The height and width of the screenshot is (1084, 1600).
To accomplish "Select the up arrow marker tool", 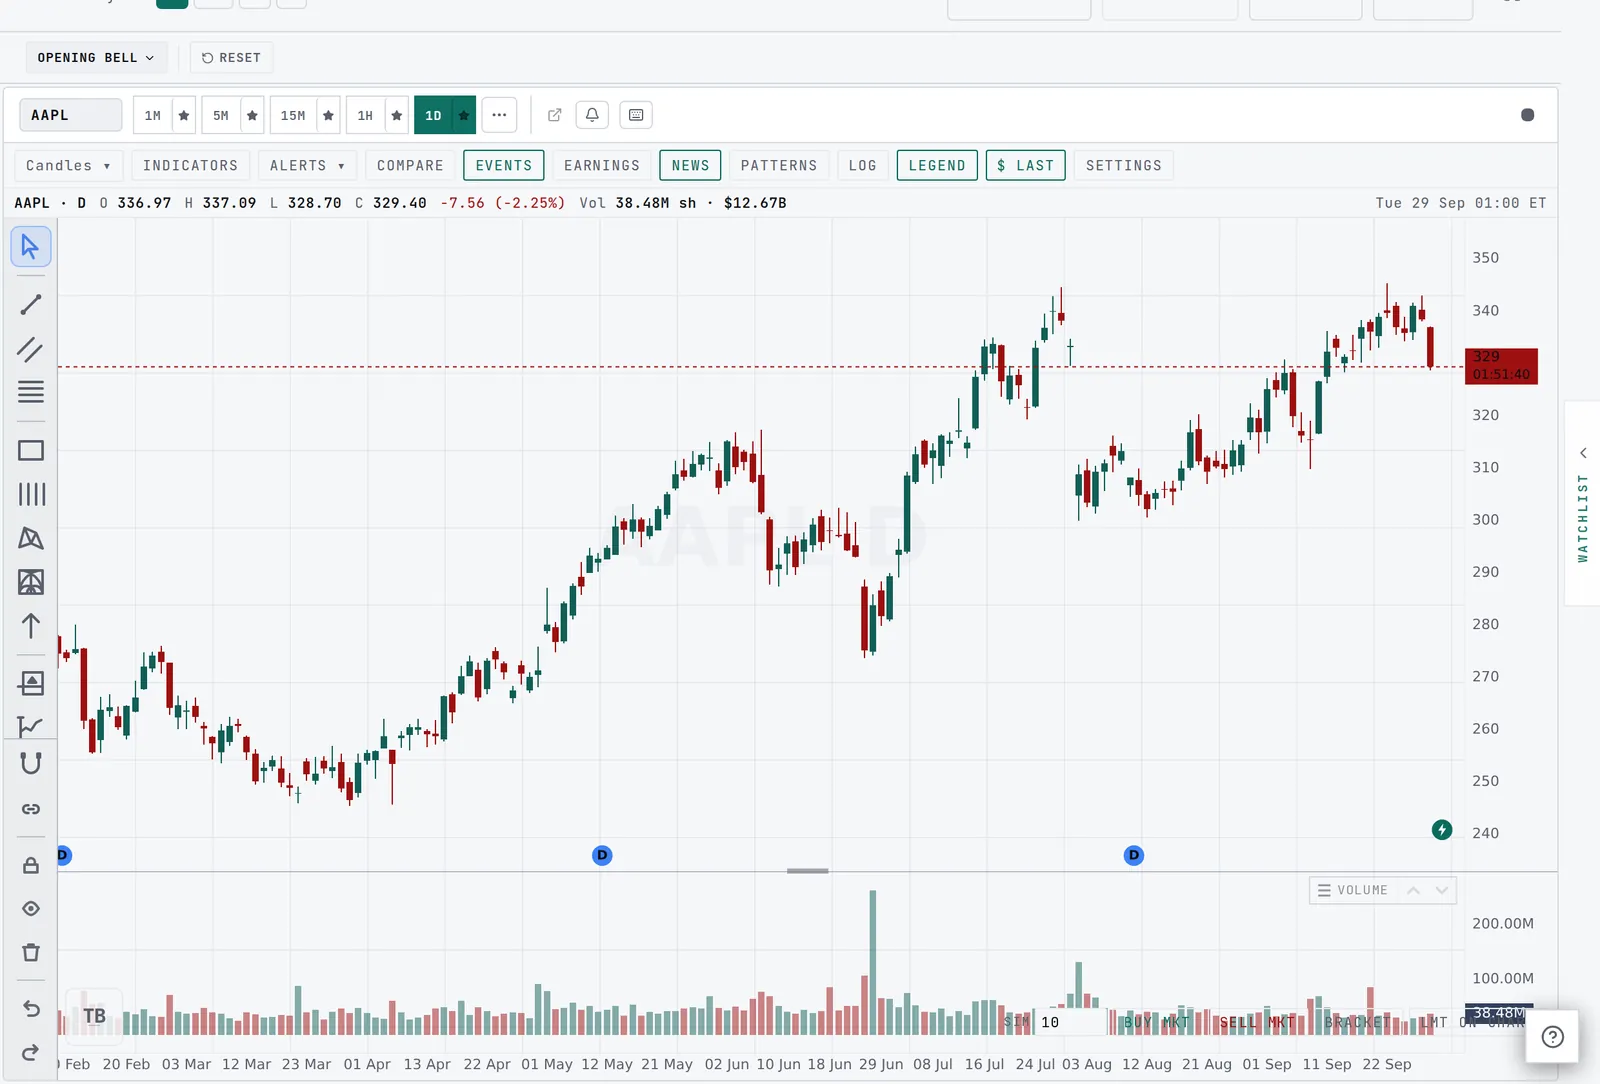I will 31,626.
